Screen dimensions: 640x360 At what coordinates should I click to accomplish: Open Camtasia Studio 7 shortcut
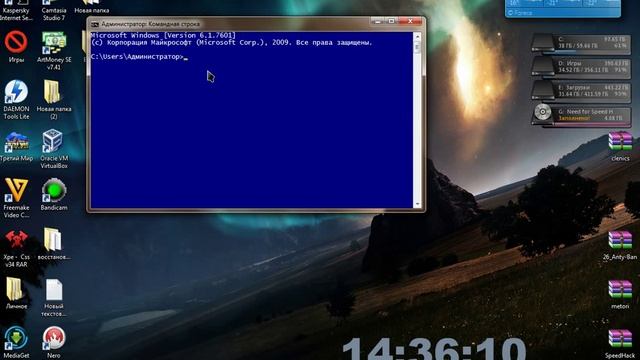pyautogui.click(x=54, y=10)
